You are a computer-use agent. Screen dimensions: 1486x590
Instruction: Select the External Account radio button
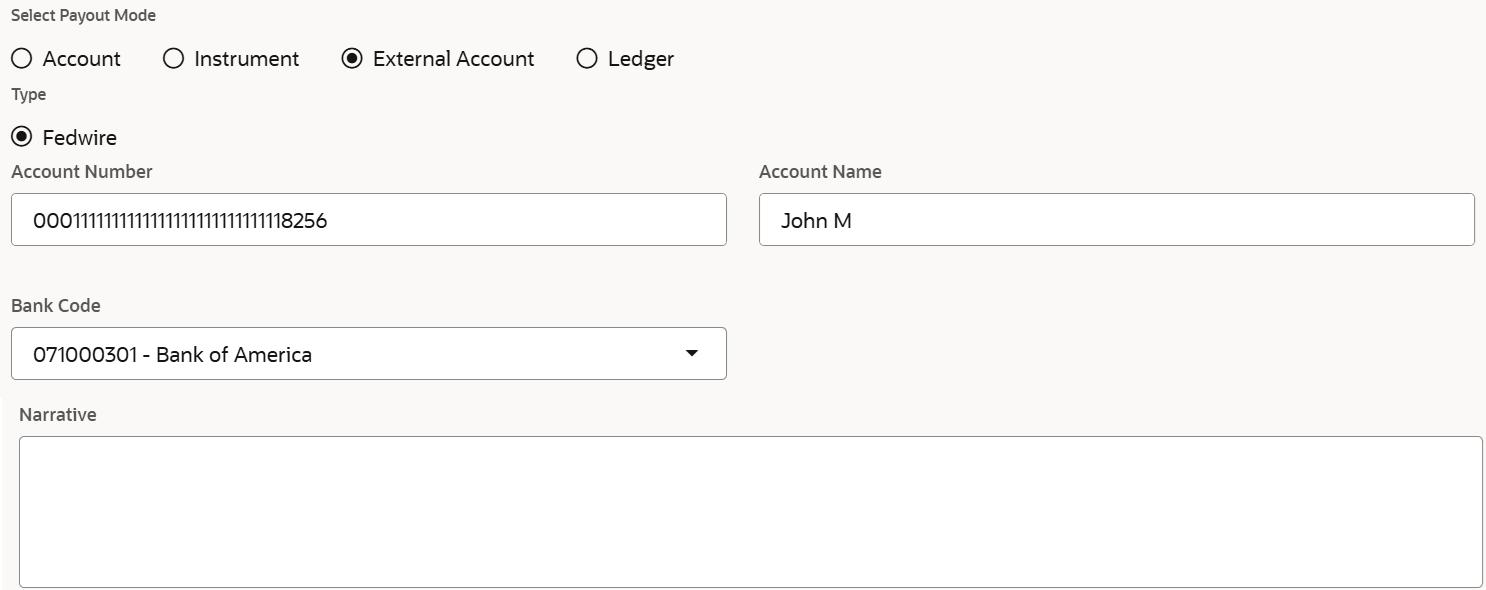[x=352, y=59]
